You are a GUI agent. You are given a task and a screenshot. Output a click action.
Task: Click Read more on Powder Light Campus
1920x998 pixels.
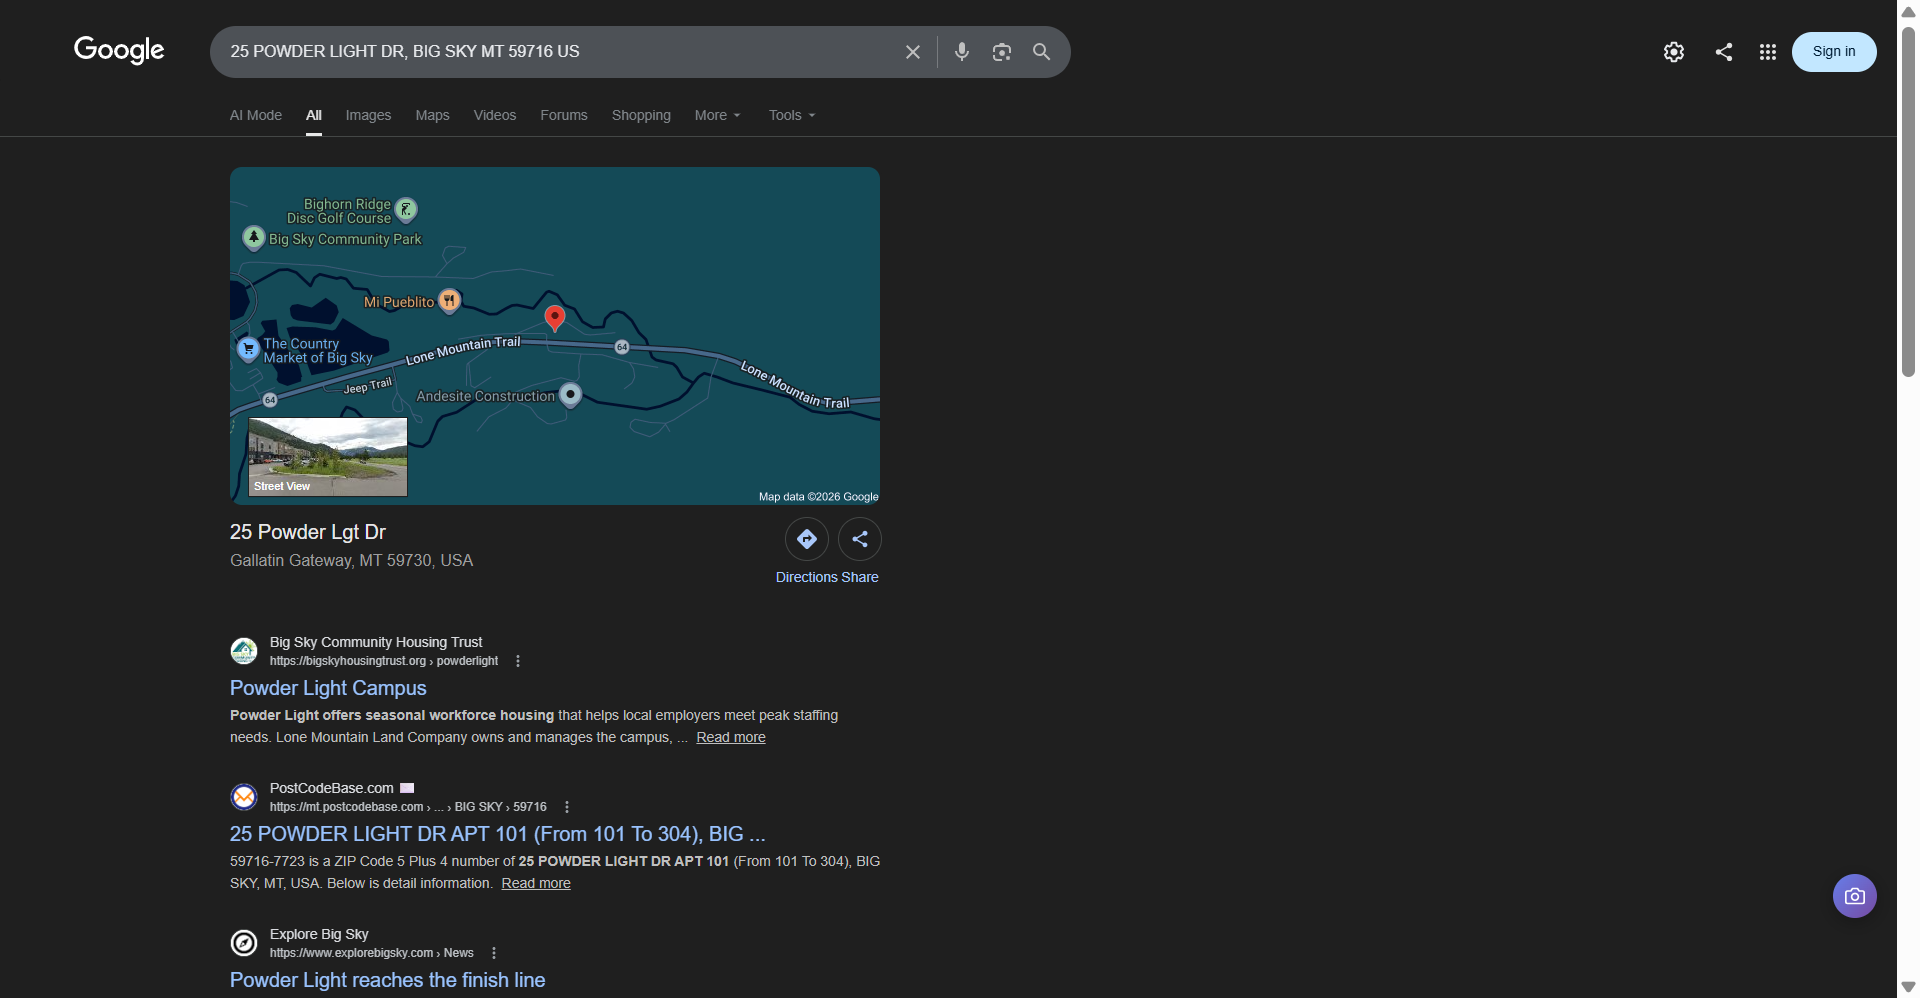(x=731, y=737)
